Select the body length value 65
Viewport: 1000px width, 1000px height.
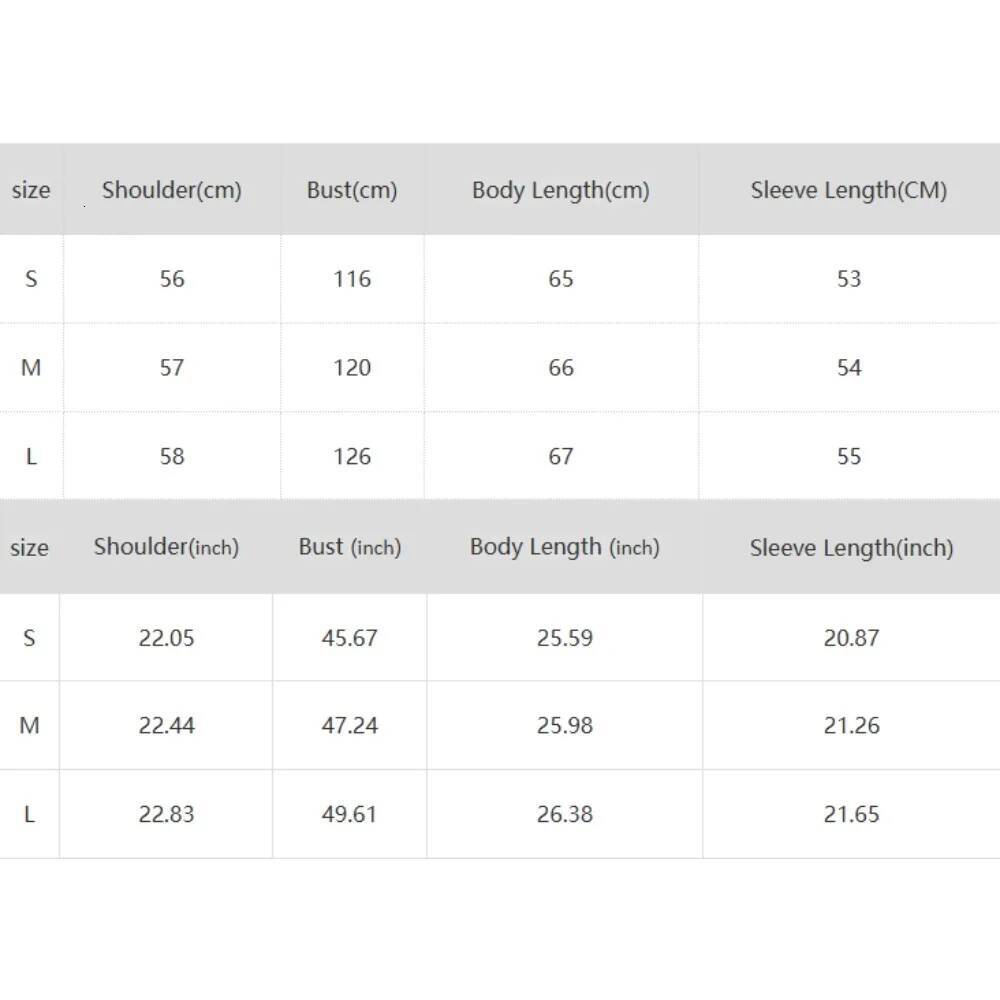[x=561, y=279]
